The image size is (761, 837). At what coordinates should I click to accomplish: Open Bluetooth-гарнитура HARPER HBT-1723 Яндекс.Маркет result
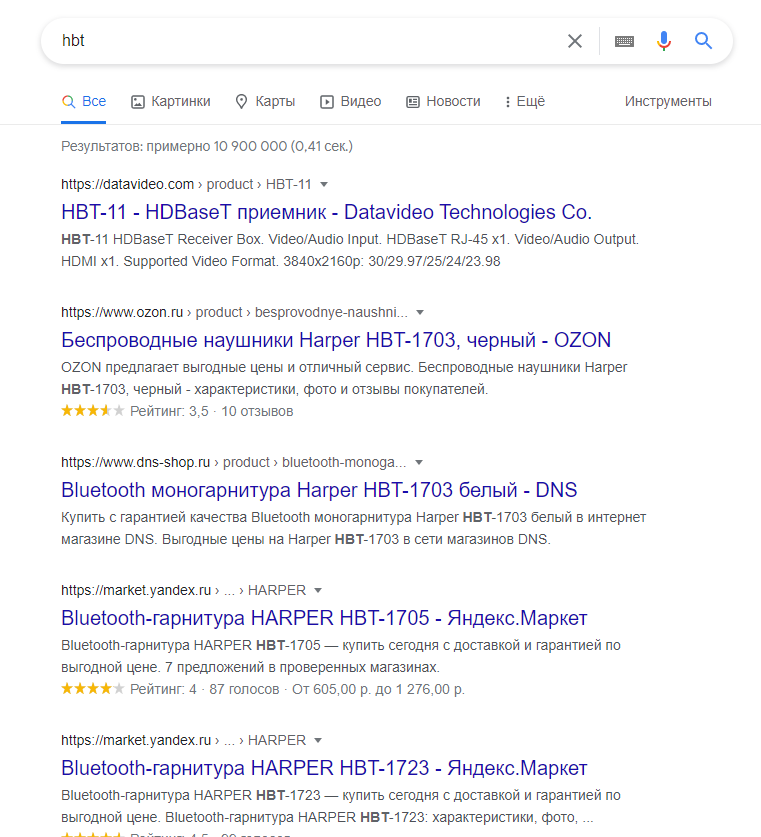tap(324, 768)
